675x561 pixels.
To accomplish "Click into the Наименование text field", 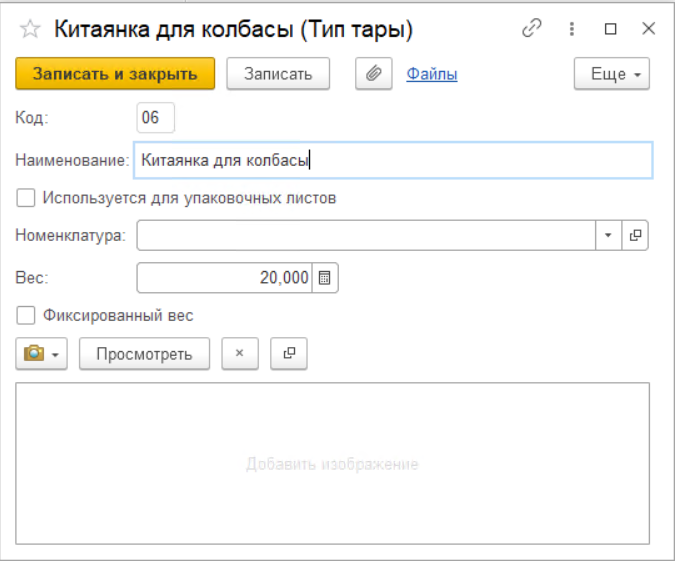I will [x=392, y=159].
